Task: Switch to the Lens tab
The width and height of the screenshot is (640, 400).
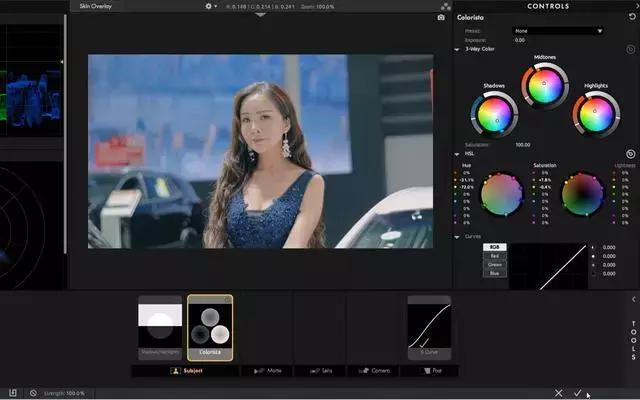Action: [x=320, y=370]
